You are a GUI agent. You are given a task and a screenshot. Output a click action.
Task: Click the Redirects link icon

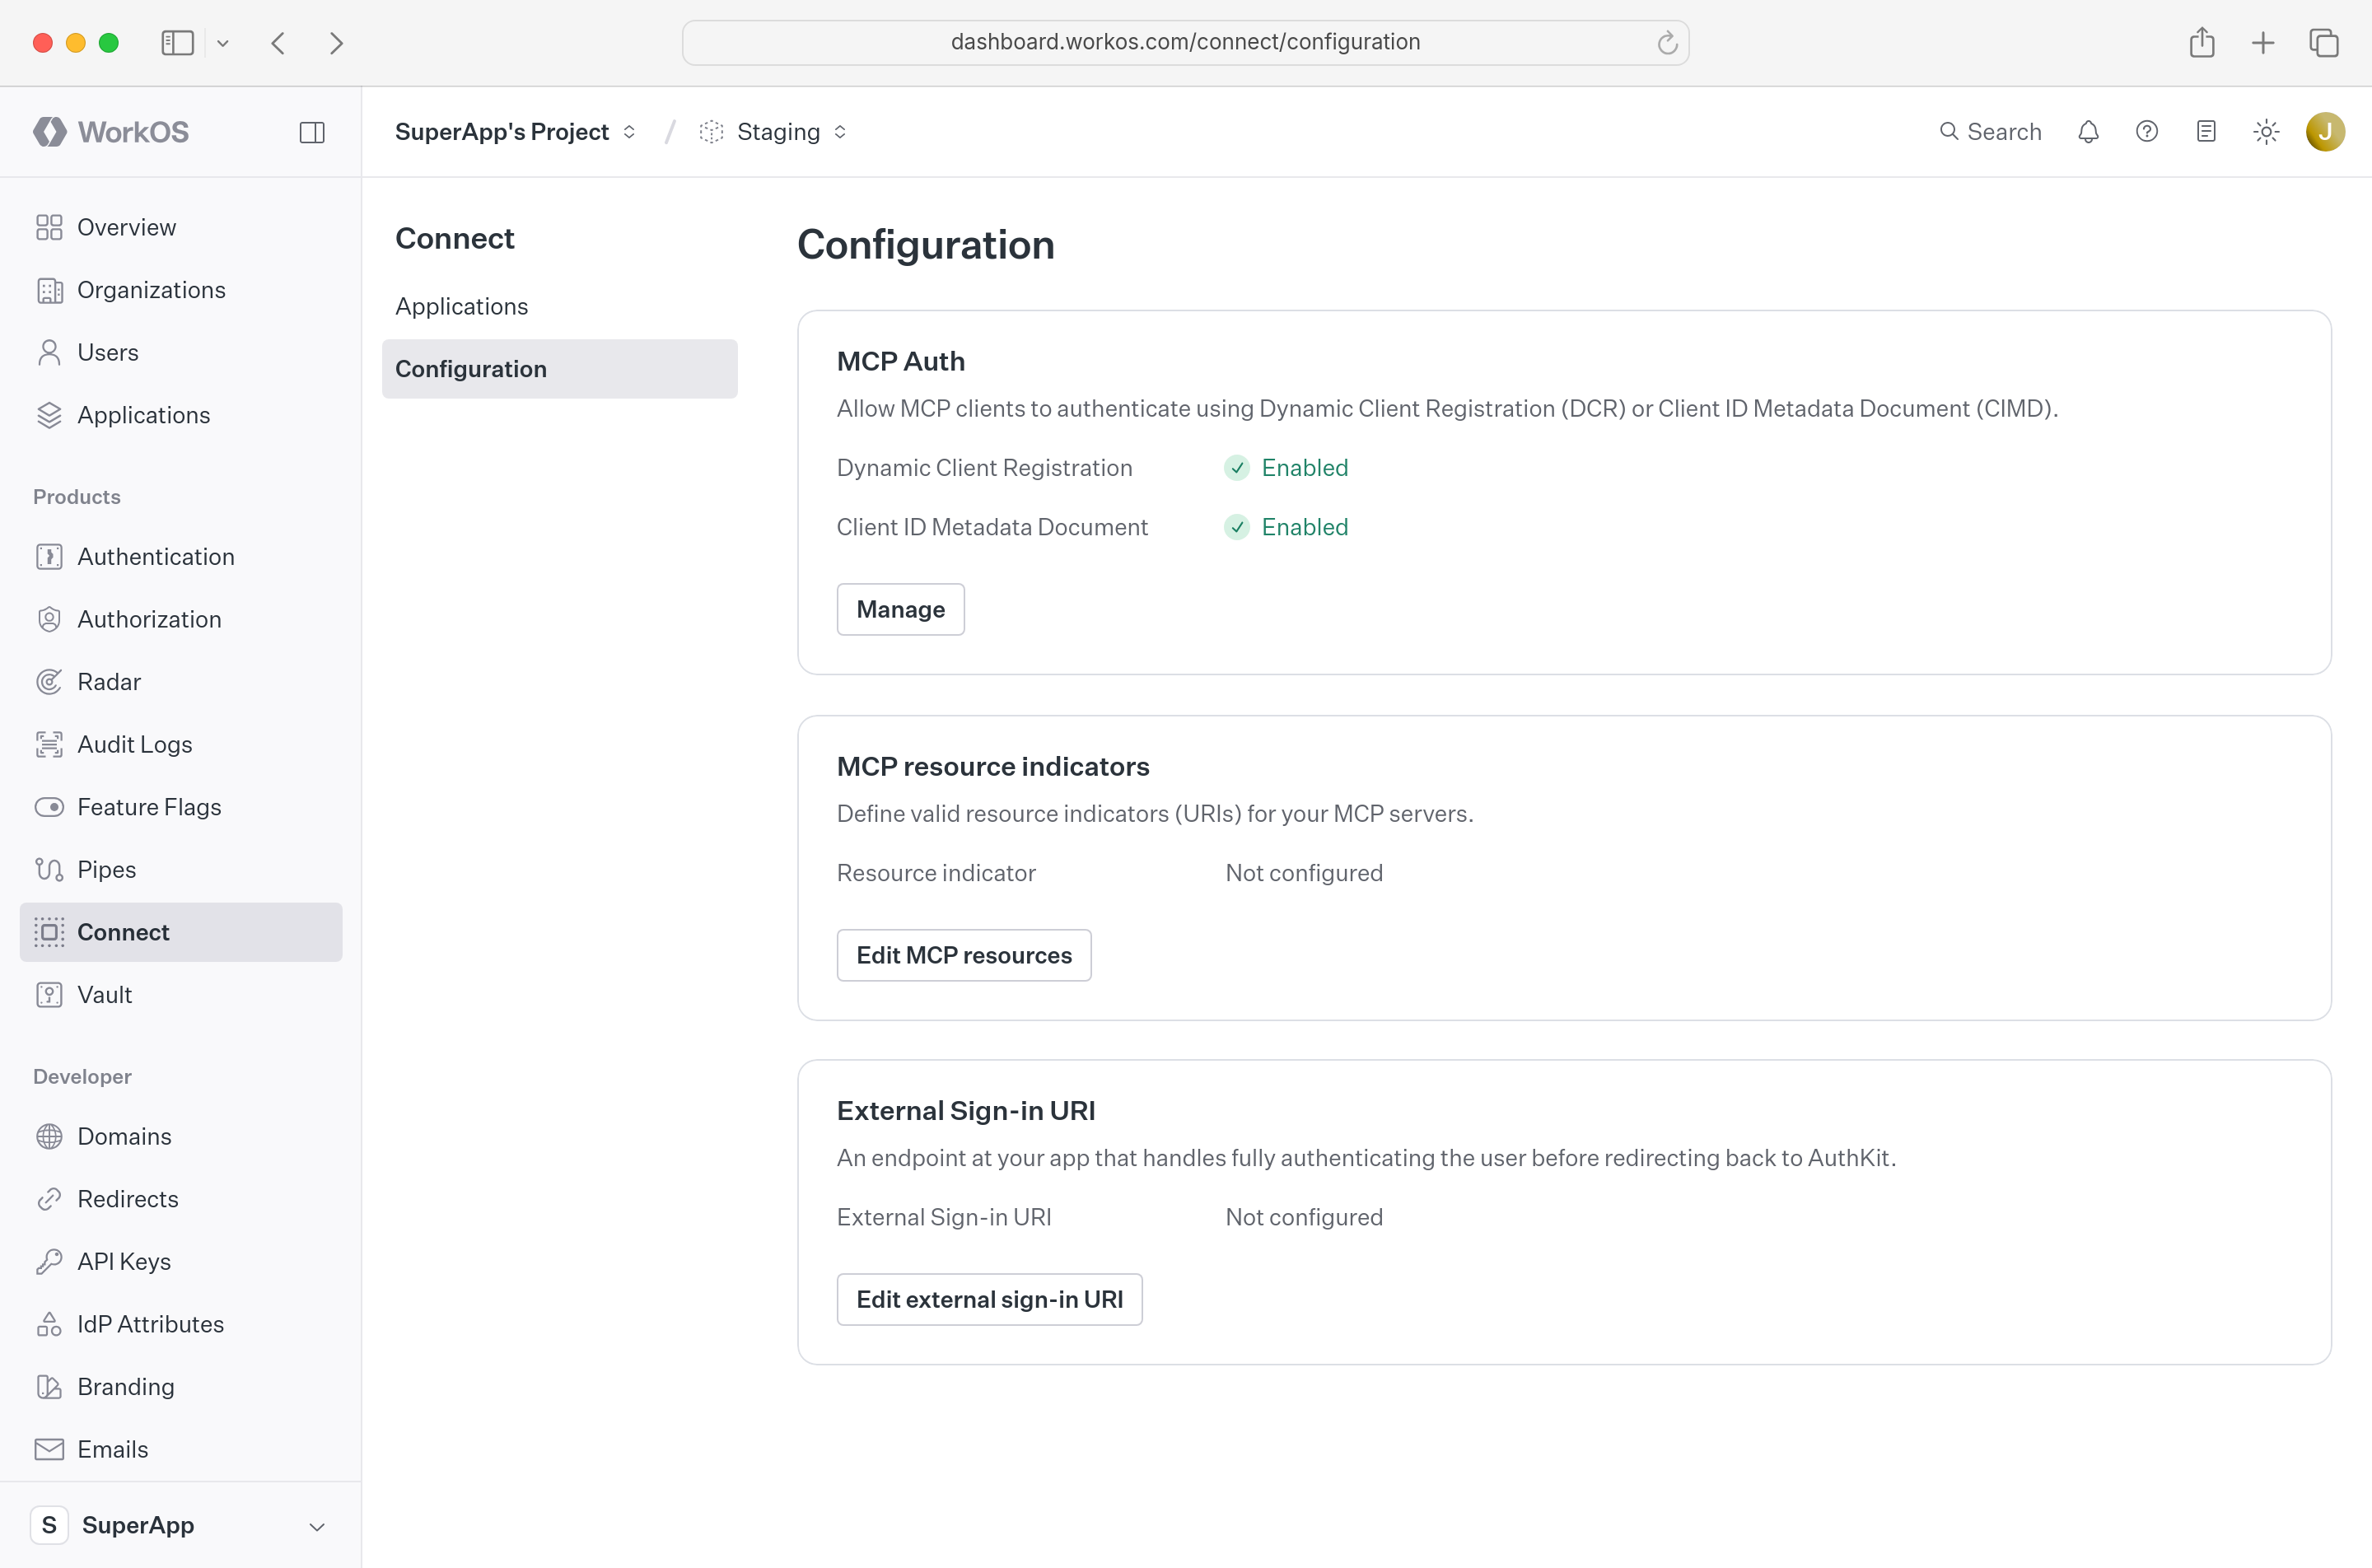click(x=49, y=1199)
